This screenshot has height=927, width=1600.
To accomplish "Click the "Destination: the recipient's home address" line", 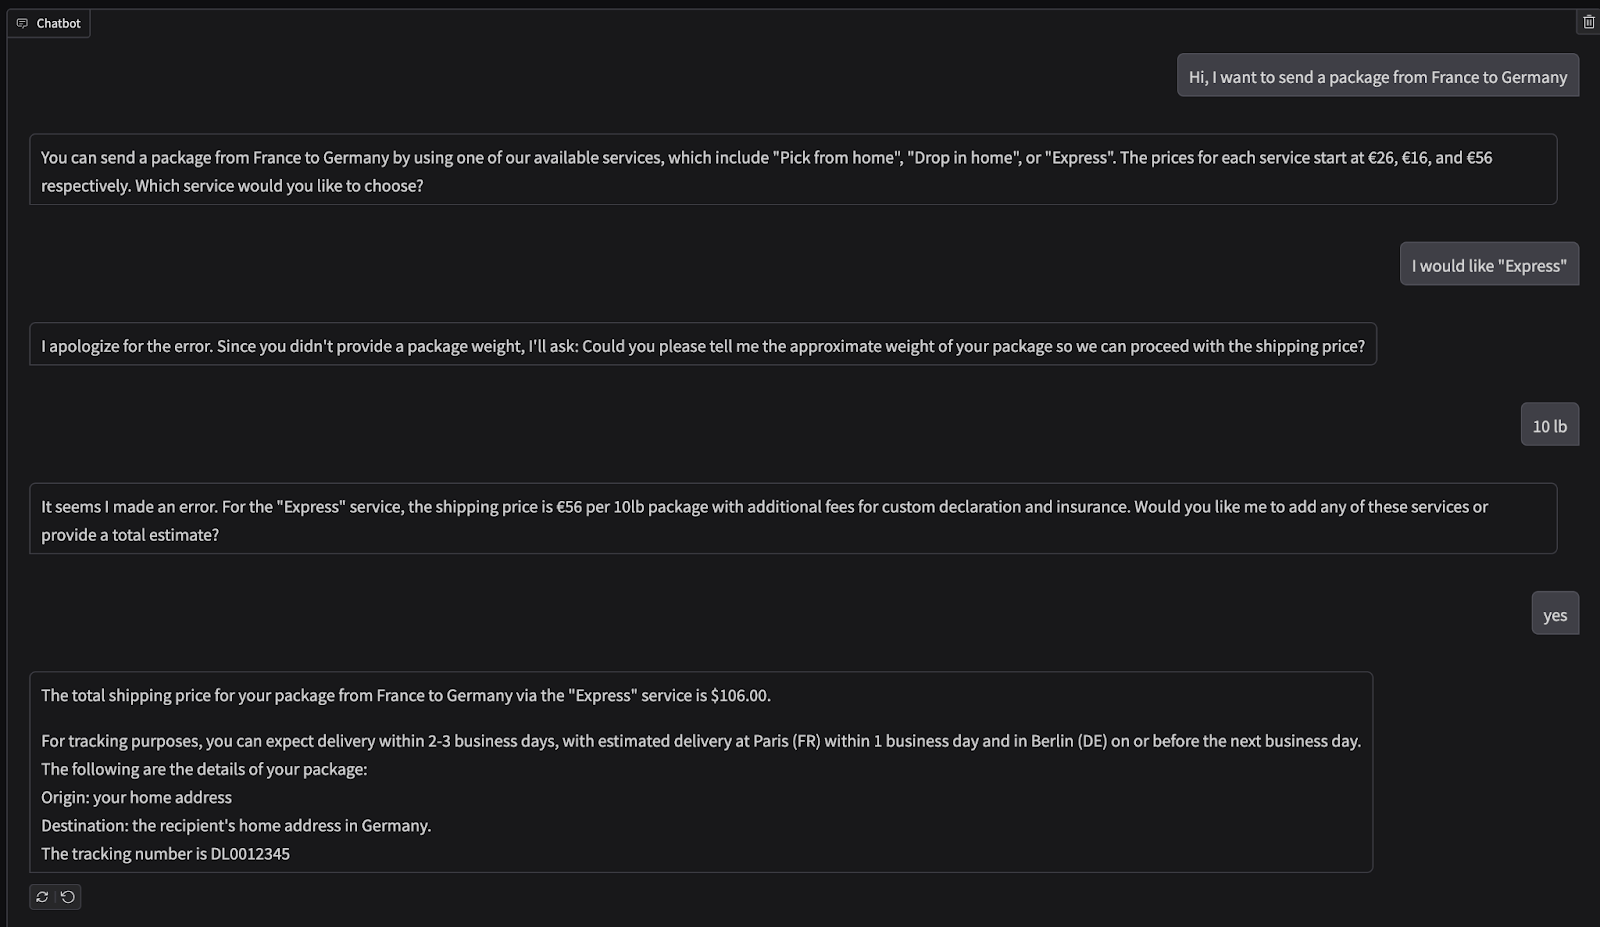I will [x=236, y=826].
